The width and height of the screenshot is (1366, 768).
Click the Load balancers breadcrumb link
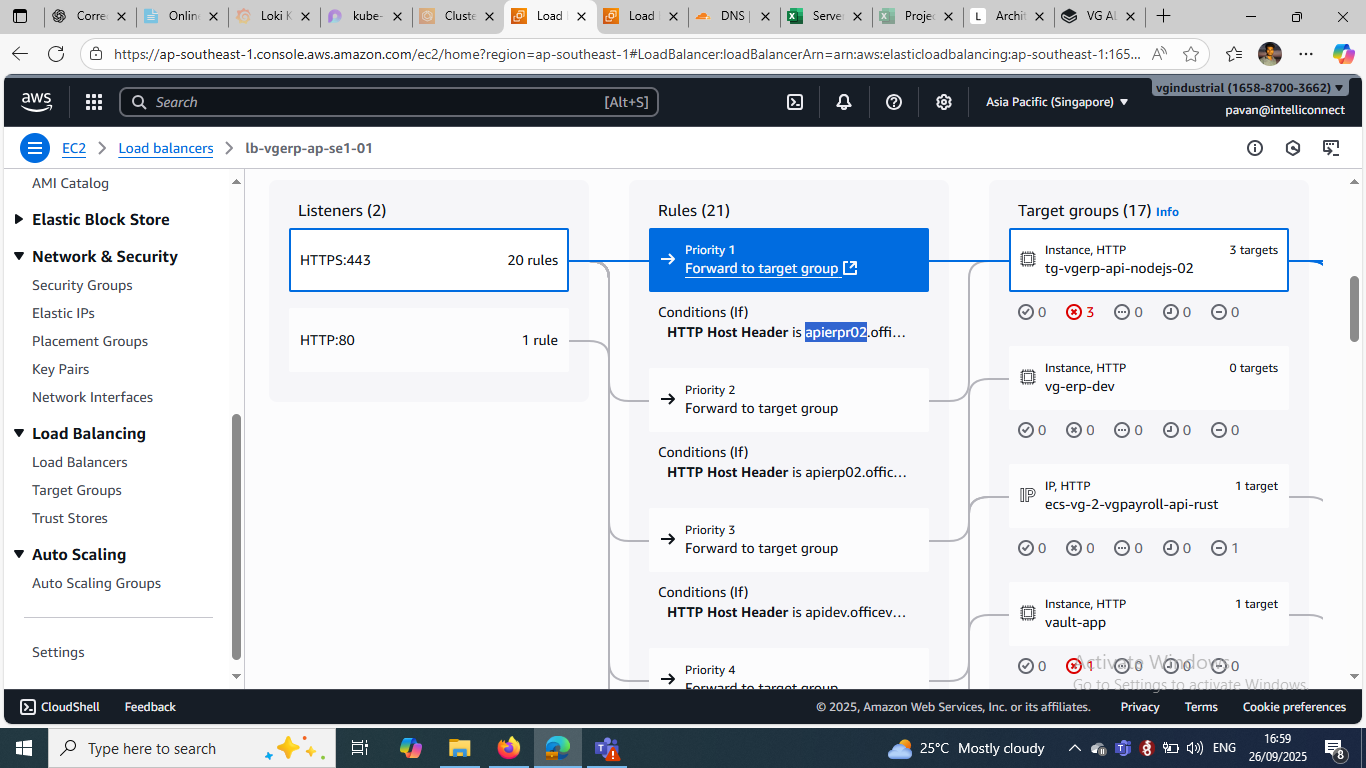166,149
